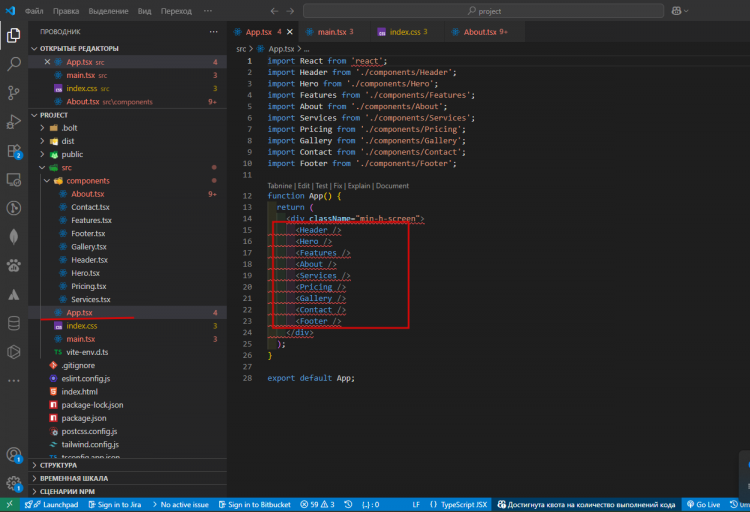Expand the dist folder
750x512 pixels.
pyautogui.click(x=42, y=141)
